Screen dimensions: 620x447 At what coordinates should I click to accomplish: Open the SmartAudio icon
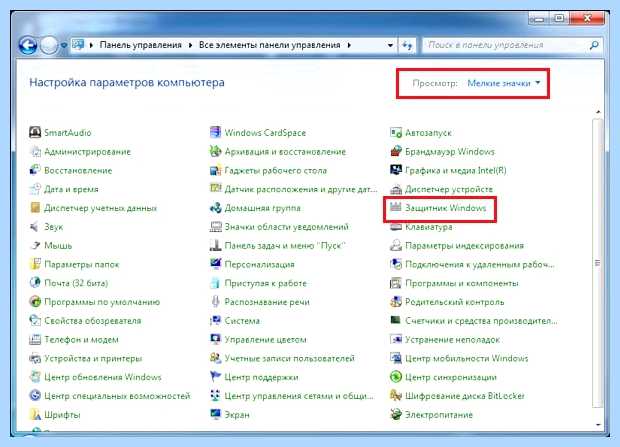pyautogui.click(x=35, y=132)
